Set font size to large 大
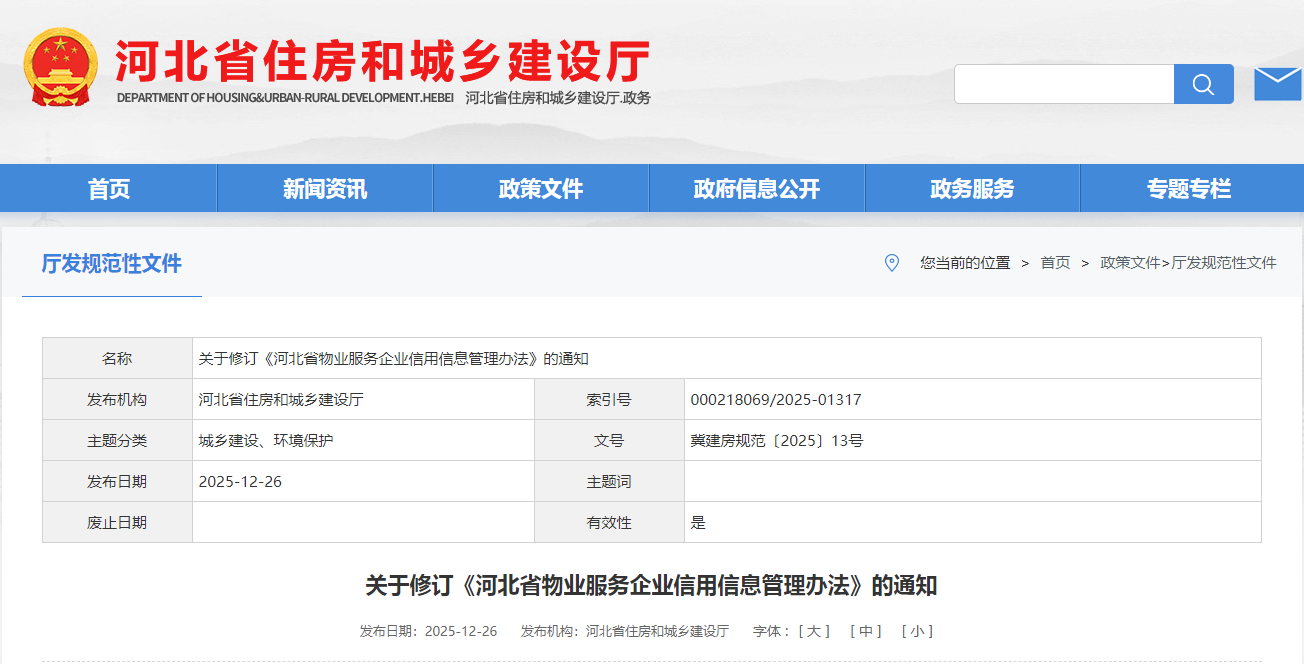Screen dimensions: 1304x664 813,631
